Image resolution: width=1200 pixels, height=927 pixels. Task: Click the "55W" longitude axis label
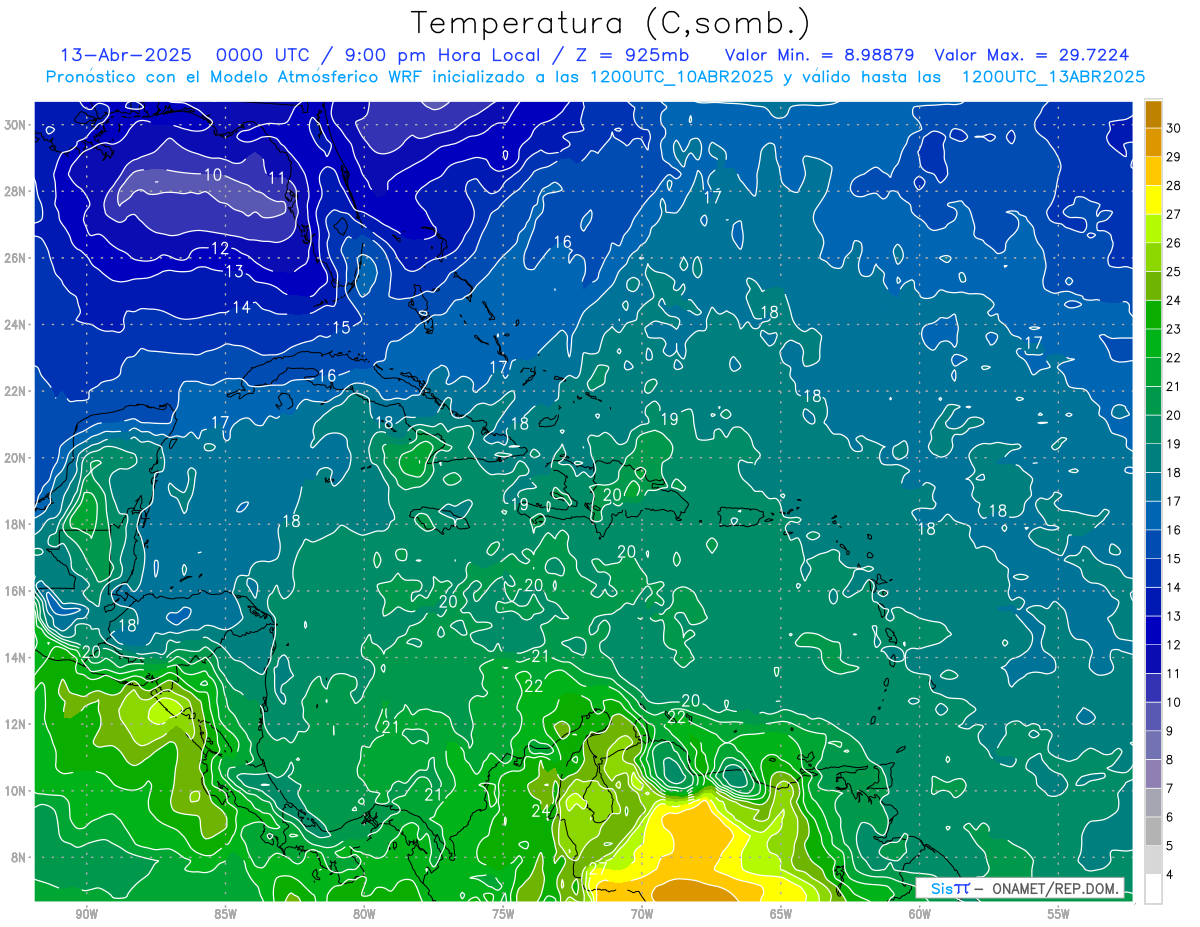click(1059, 914)
